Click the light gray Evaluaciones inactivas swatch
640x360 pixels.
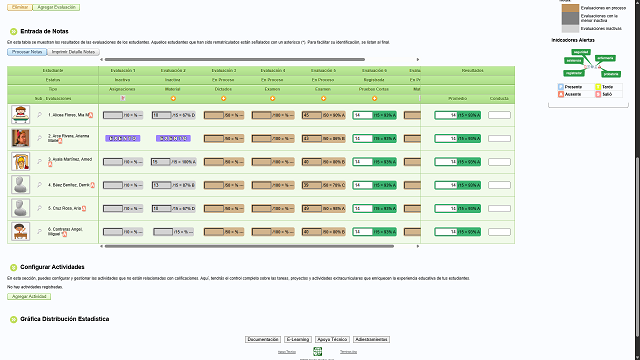(x=570, y=29)
